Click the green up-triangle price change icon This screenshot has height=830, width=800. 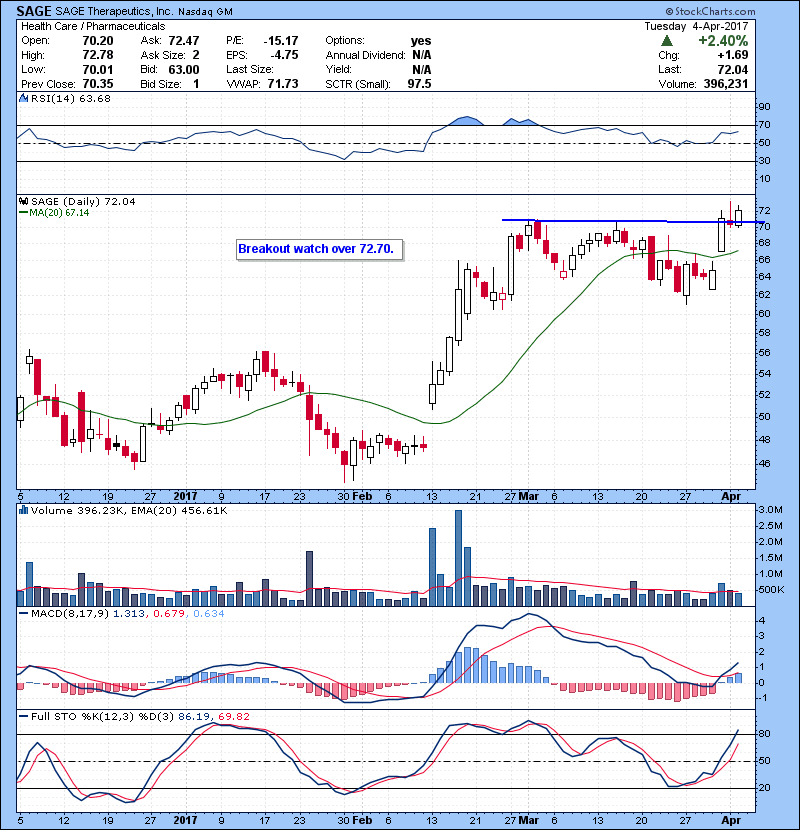[x=667, y=41]
